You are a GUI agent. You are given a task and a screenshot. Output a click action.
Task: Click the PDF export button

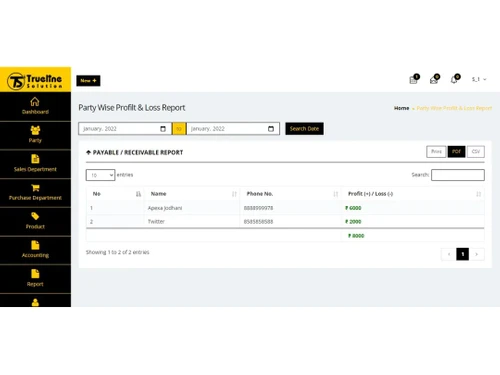pyautogui.click(x=456, y=152)
